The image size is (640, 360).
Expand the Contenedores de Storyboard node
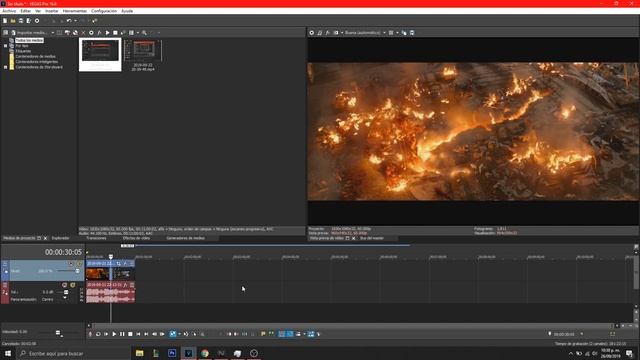(x=5, y=67)
